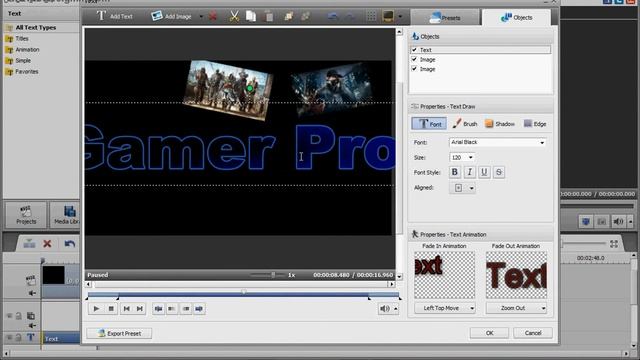This screenshot has width=640, height=360.
Task: Click the Projects button
Action: pyautogui.click(x=26, y=215)
